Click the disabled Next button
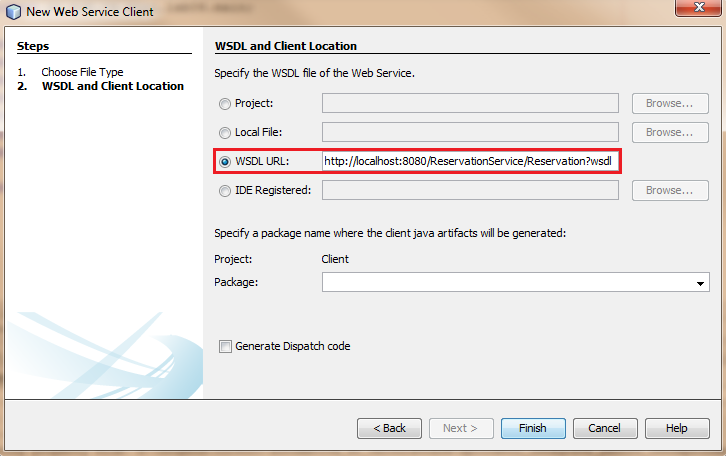 point(461,428)
